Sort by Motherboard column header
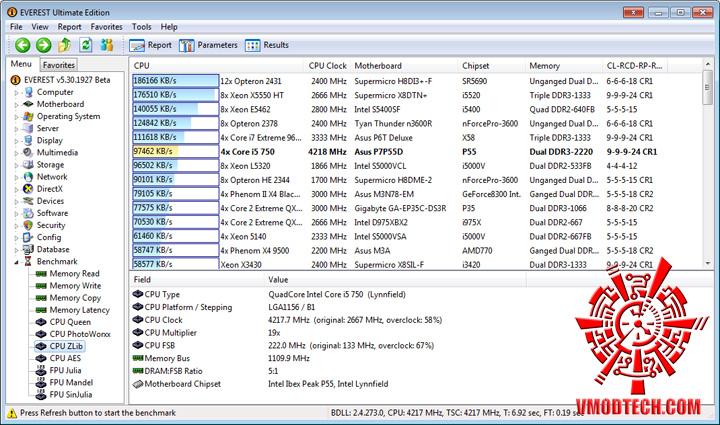 pos(404,66)
